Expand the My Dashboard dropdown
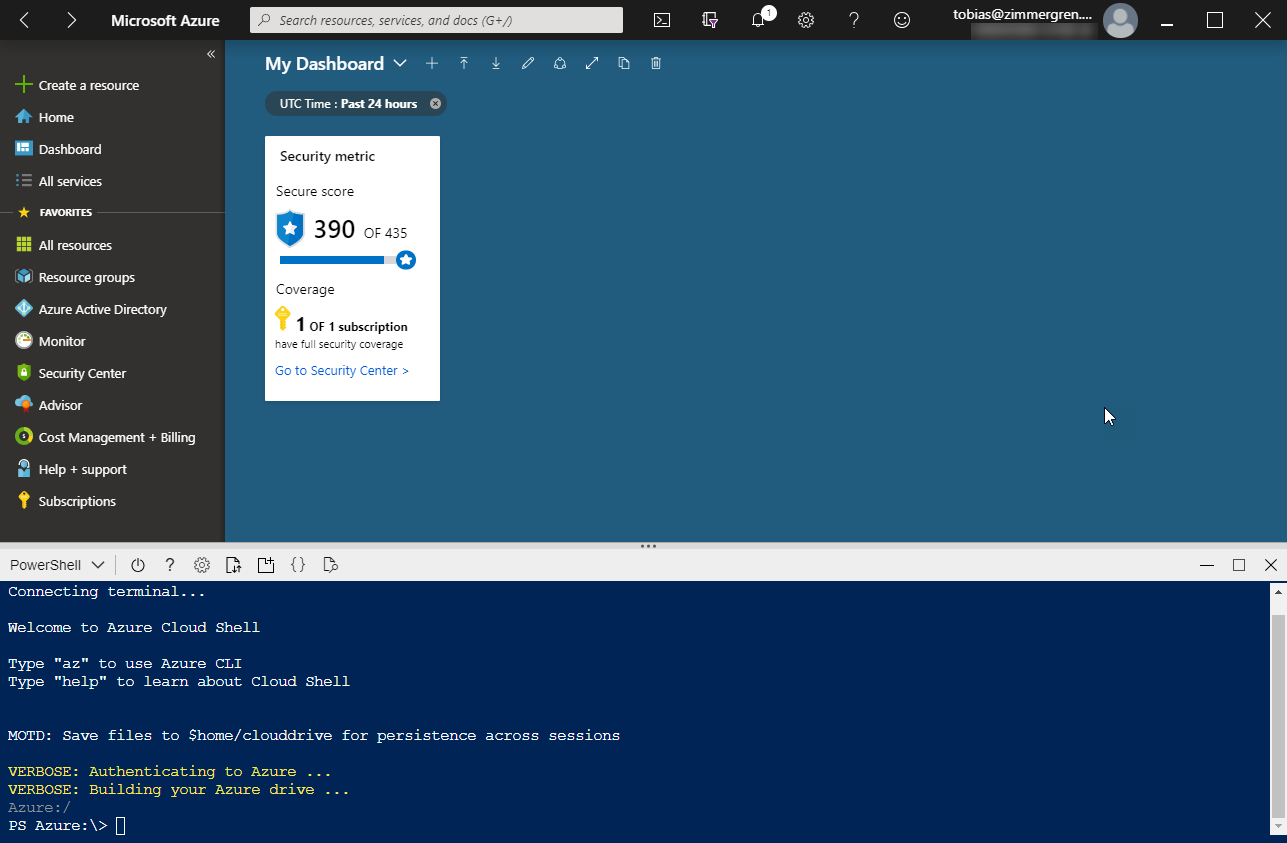The image size is (1287, 843). click(400, 63)
